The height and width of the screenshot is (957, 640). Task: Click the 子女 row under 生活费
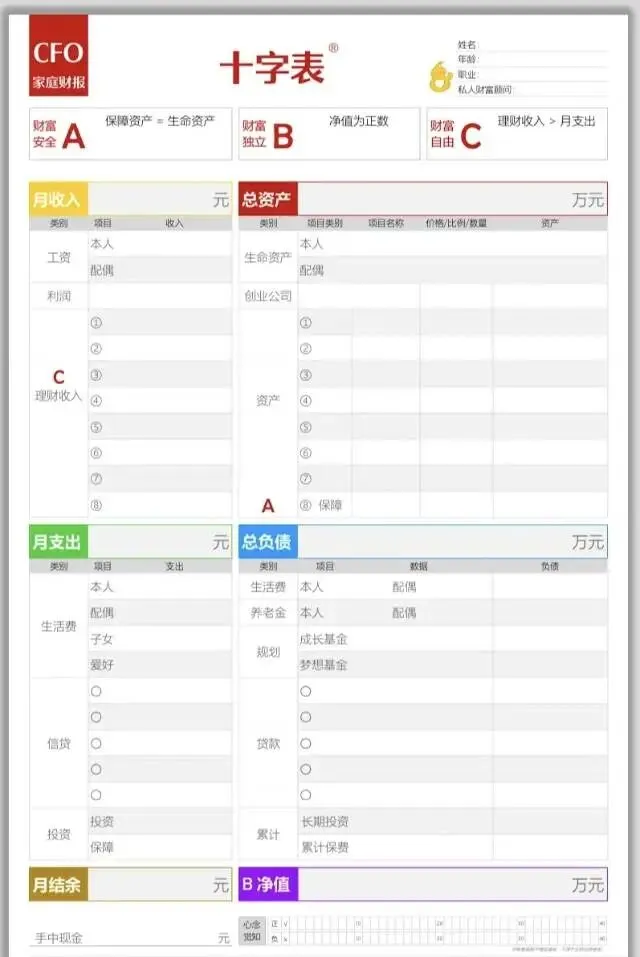160,639
